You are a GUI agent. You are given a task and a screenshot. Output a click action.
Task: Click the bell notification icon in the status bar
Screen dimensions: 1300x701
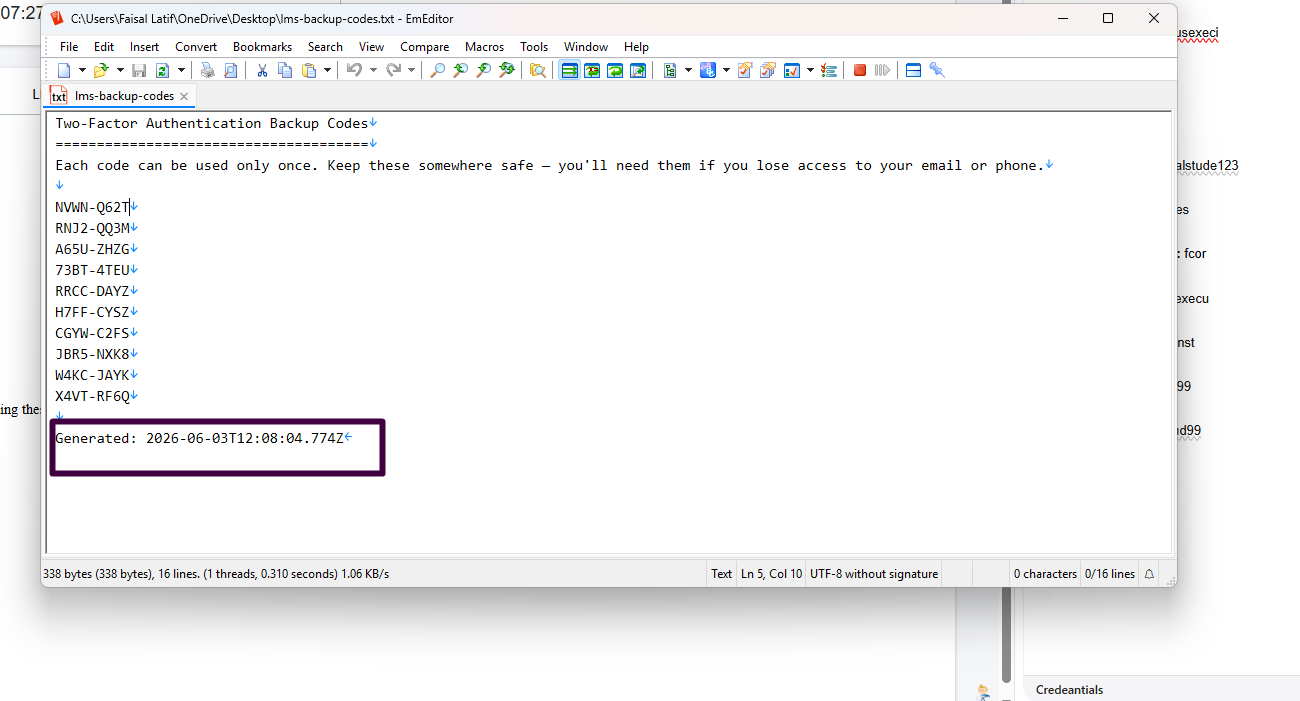pyautogui.click(x=1149, y=574)
